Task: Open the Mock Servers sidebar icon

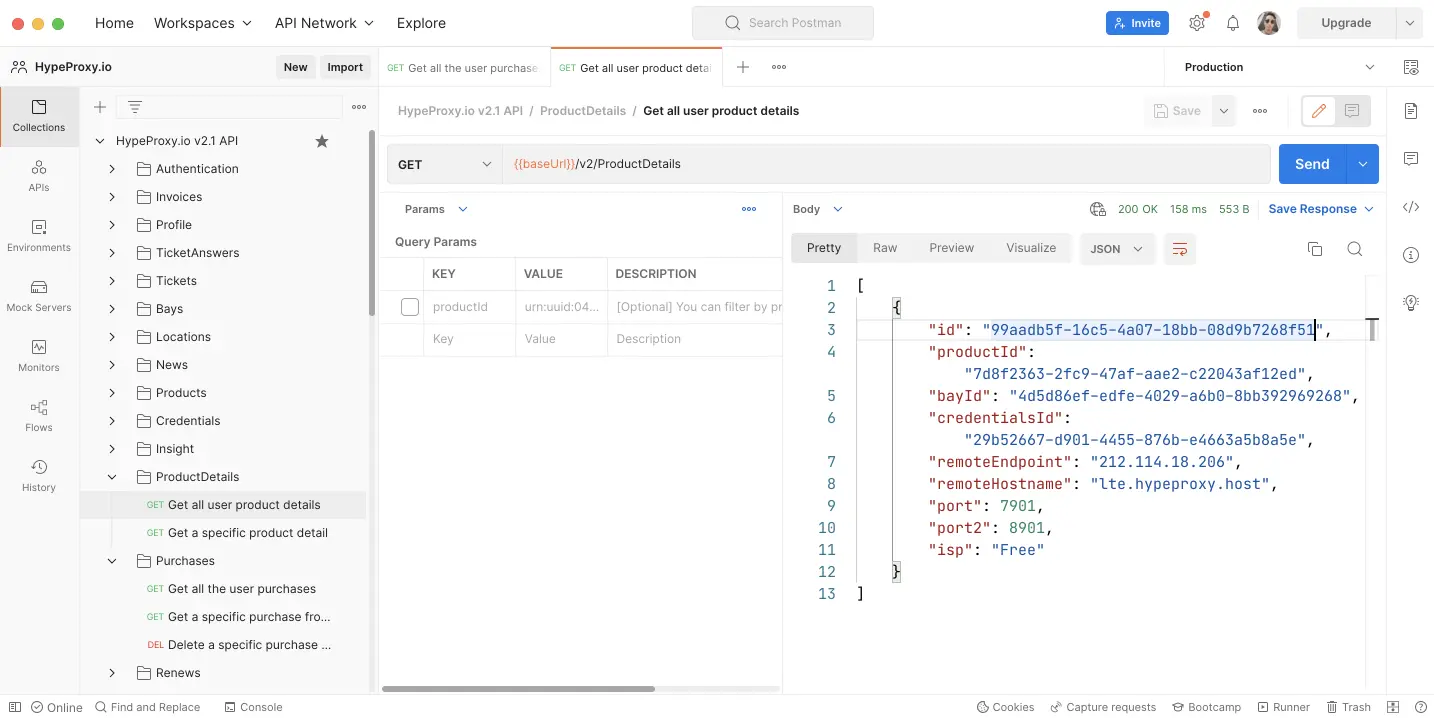Action: click(x=39, y=295)
